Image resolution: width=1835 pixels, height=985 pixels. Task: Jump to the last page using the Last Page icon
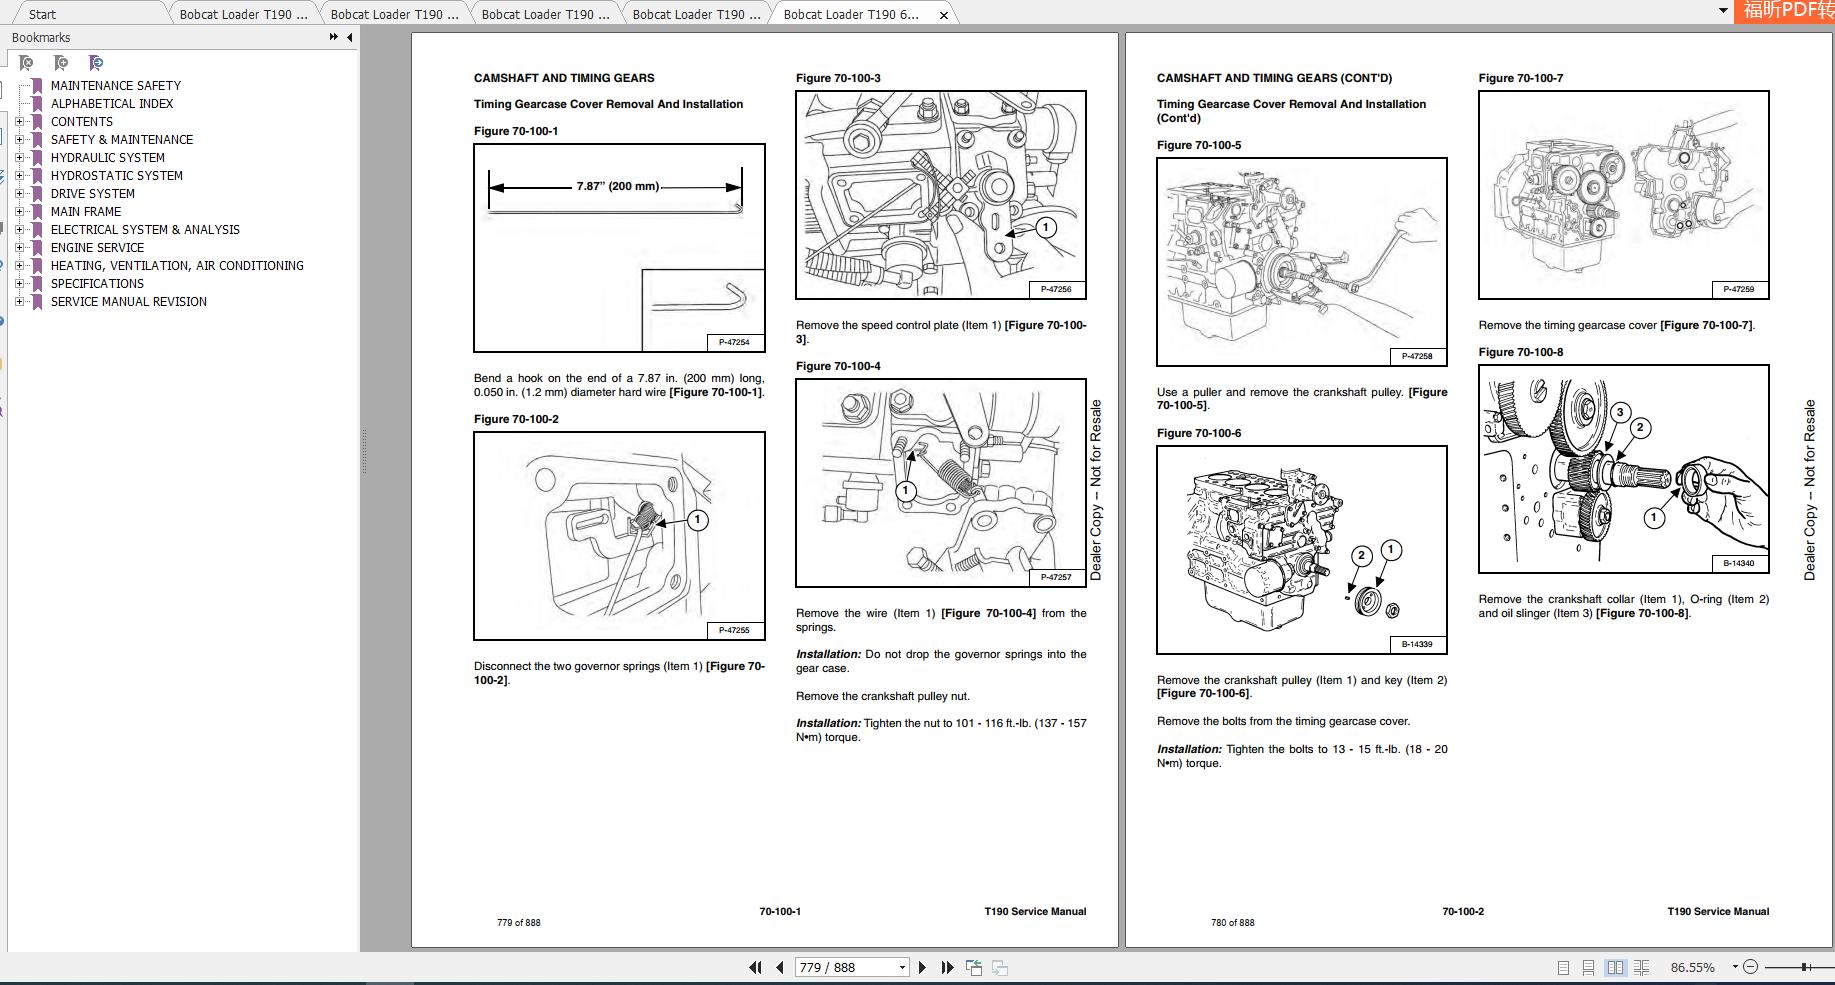tap(947, 968)
